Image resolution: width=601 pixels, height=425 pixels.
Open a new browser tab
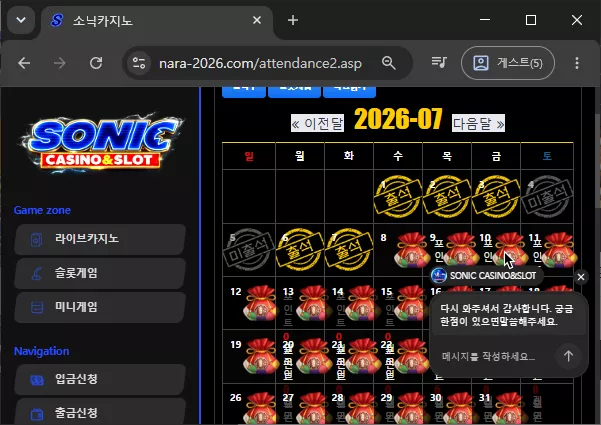pyautogui.click(x=293, y=20)
